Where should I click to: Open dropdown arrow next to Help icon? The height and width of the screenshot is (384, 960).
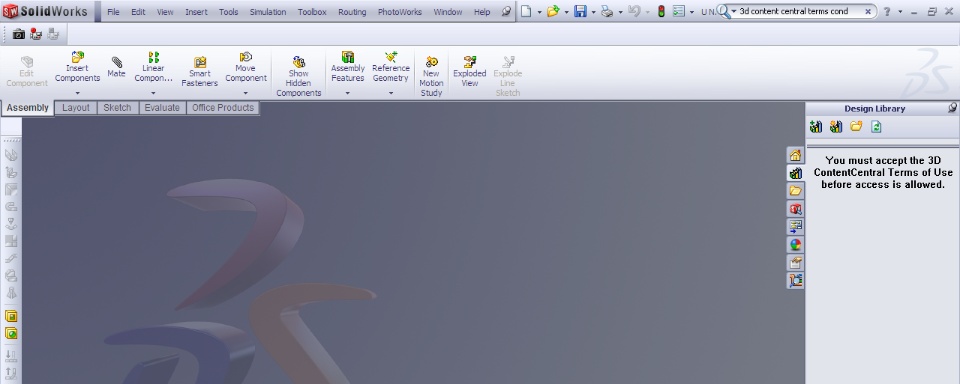(x=900, y=12)
